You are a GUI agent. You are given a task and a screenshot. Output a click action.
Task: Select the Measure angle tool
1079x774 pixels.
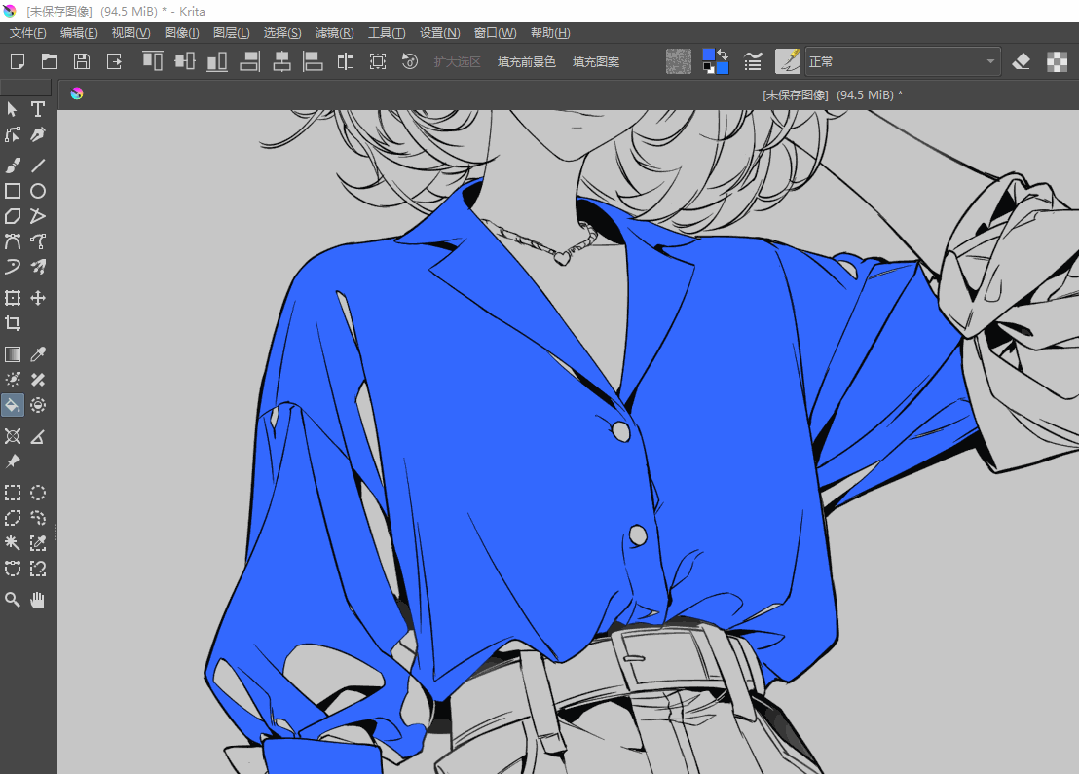click(38, 436)
